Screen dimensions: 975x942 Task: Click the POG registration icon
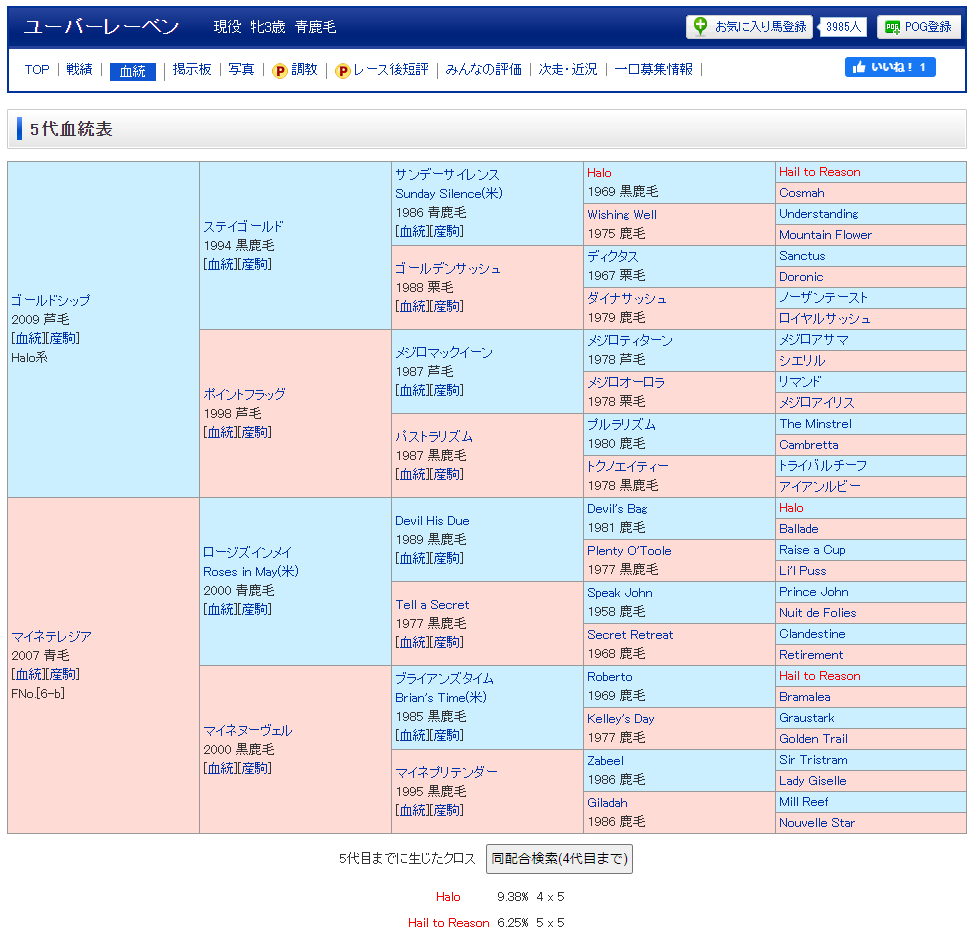point(892,27)
